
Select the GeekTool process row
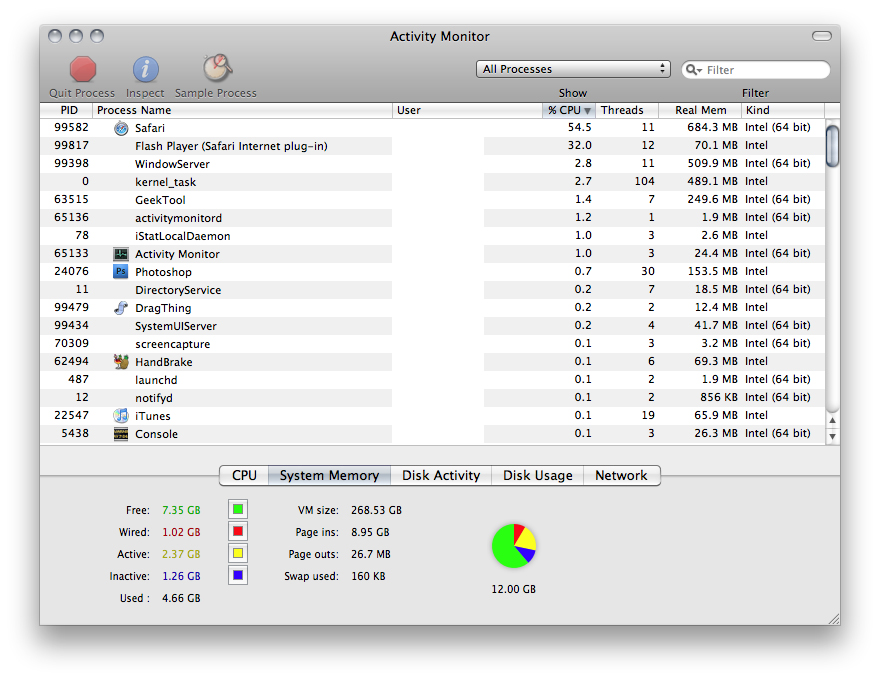[432, 200]
